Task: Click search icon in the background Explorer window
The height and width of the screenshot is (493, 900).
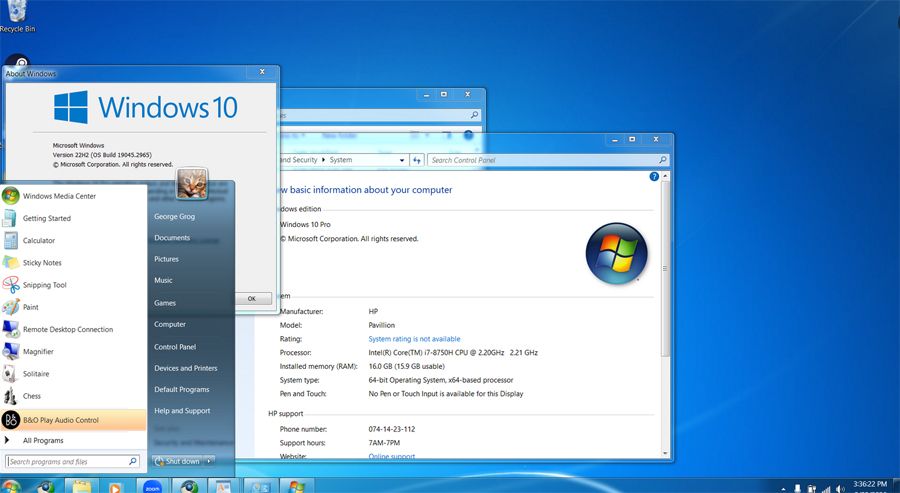Action: (x=474, y=115)
